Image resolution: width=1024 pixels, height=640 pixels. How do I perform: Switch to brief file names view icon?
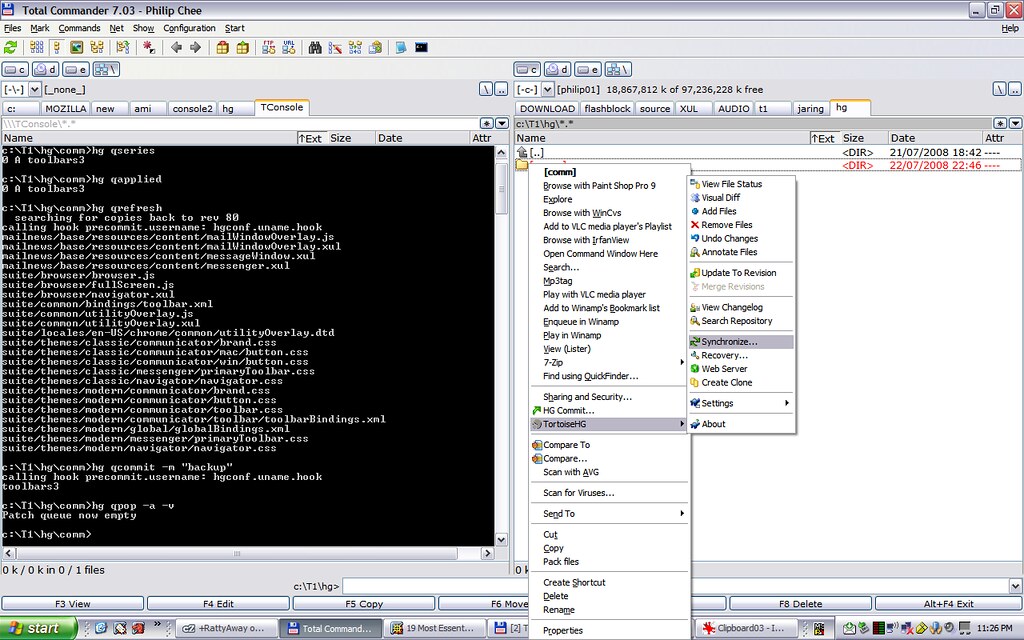pos(37,47)
